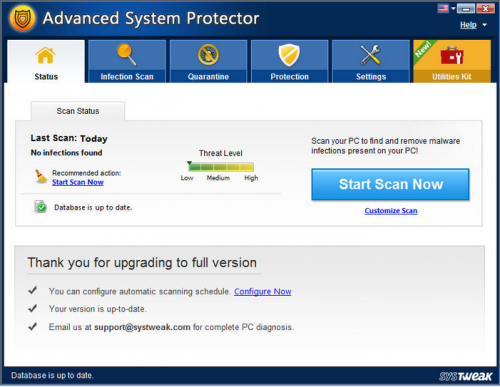
Task: Open the Settings wrench icon
Action: point(371,55)
